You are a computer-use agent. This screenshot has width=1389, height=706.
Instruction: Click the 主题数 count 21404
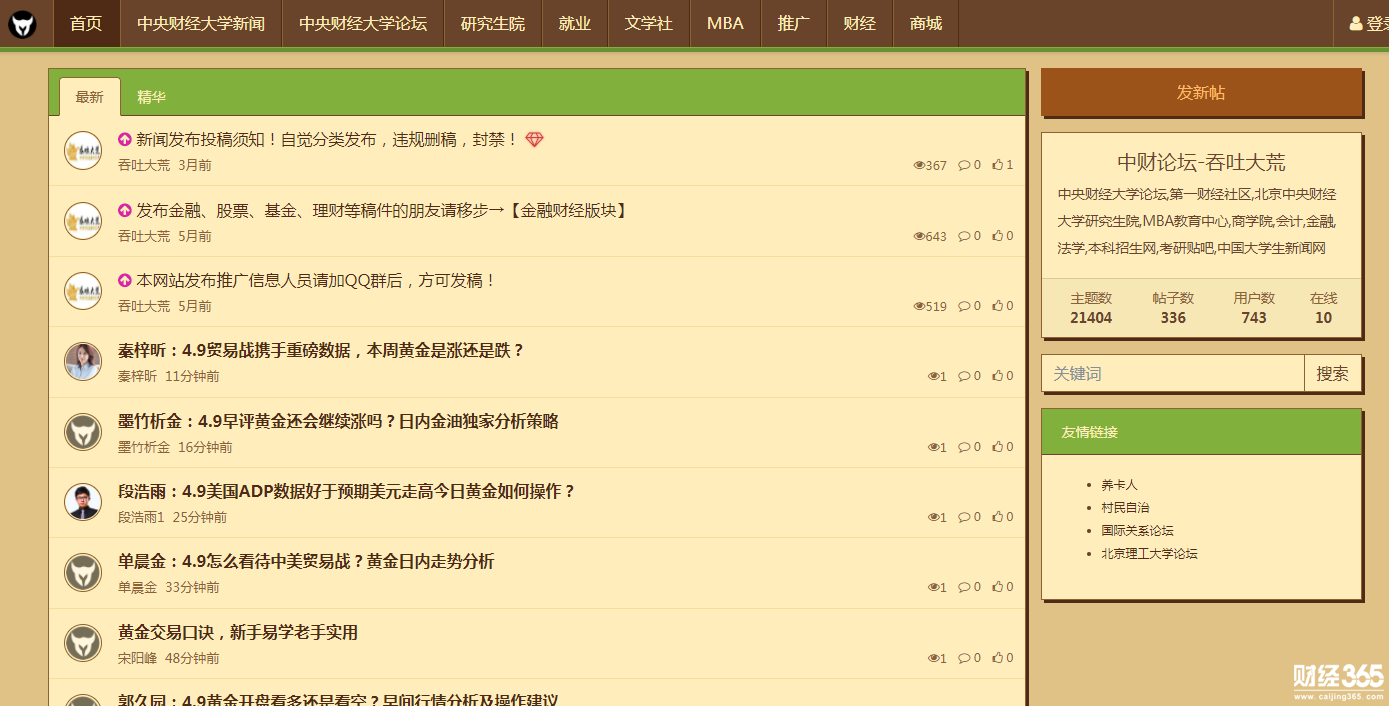[1091, 318]
